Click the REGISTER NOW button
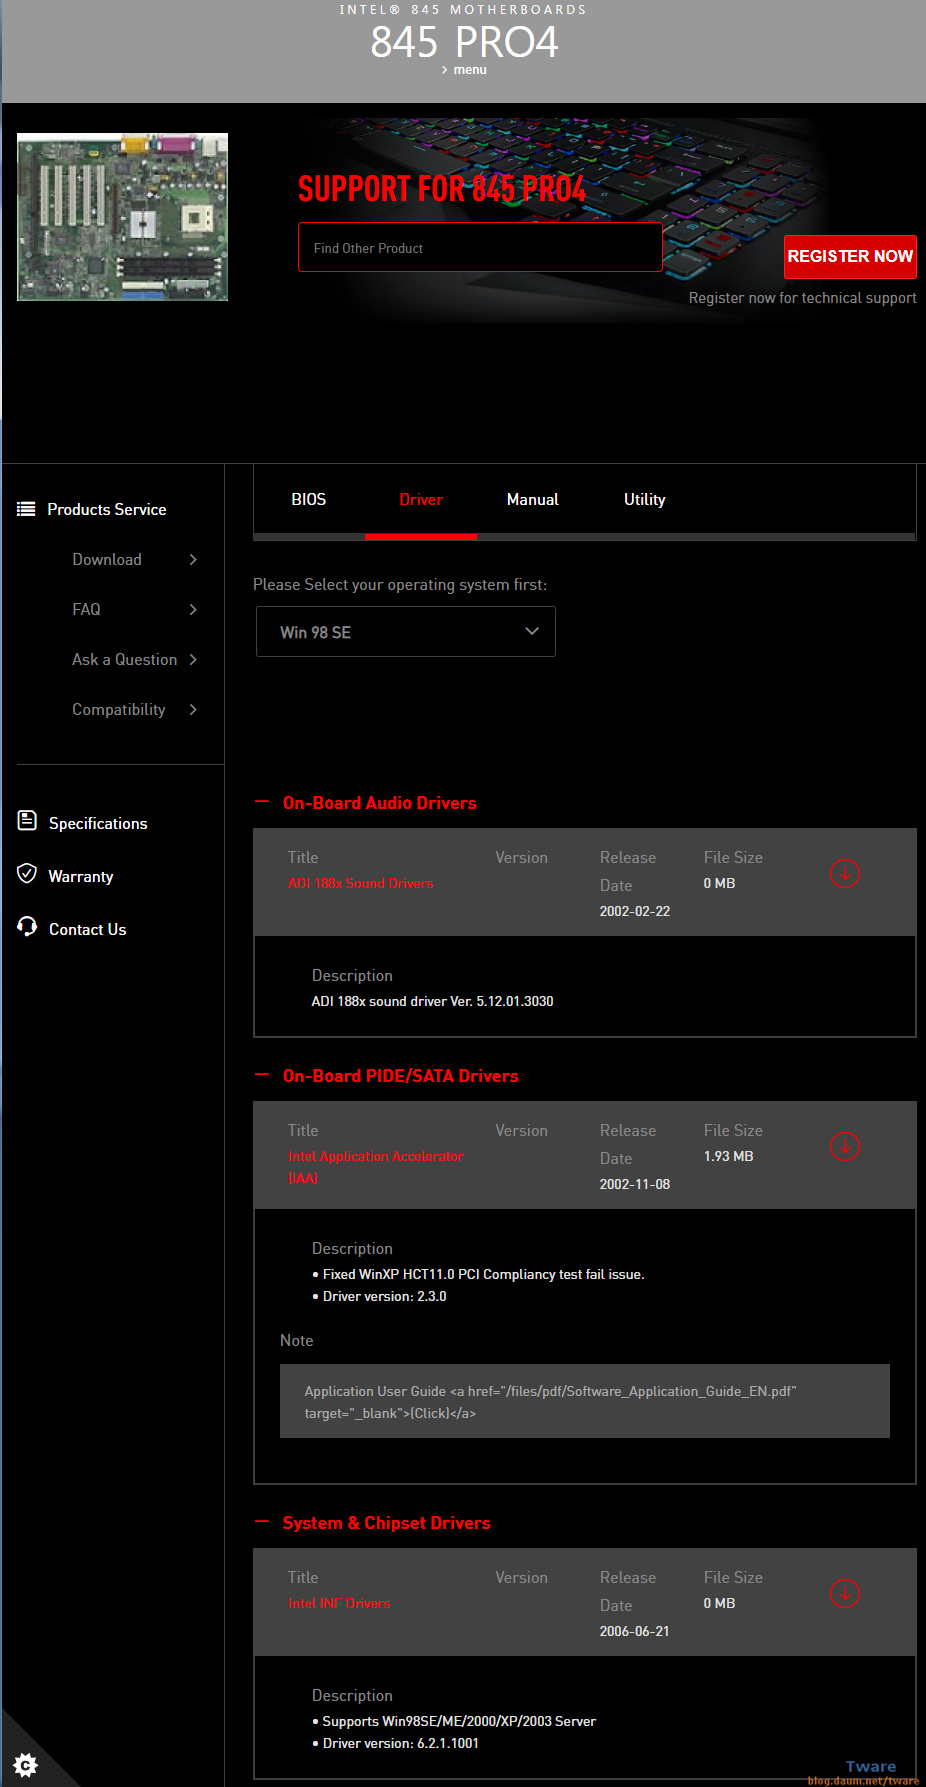 click(x=850, y=256)
